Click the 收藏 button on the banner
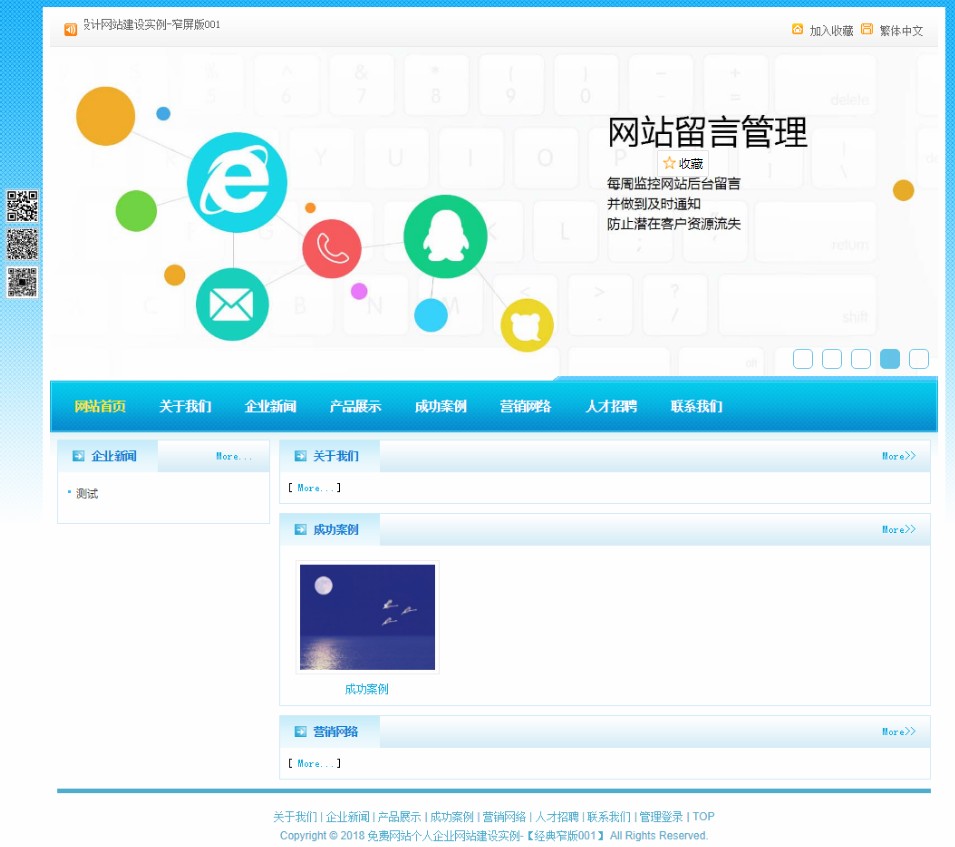Viewport: 955px width, 847px height. [x=683, y=163]
